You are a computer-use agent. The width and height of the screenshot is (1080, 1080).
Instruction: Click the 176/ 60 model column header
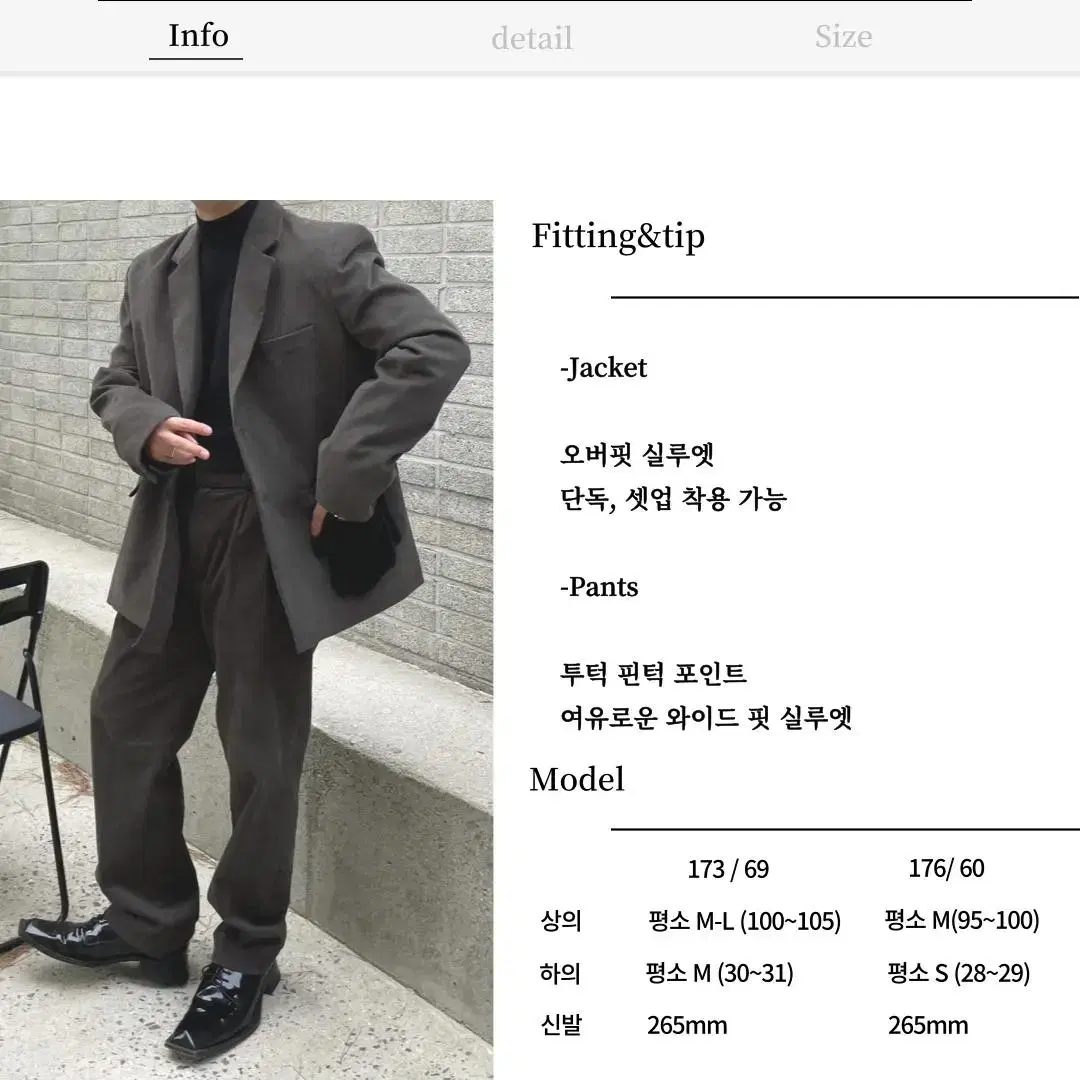click(946, 869)
